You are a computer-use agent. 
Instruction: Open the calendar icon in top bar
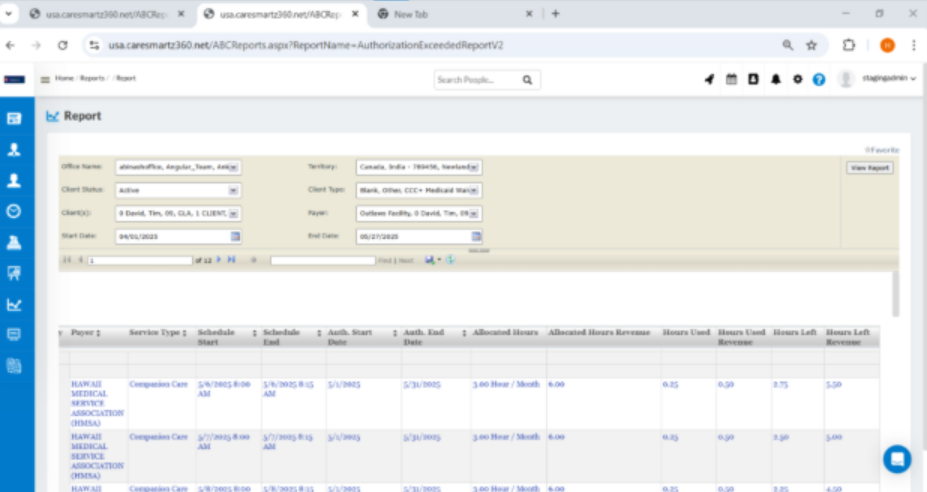coord(731,79)
